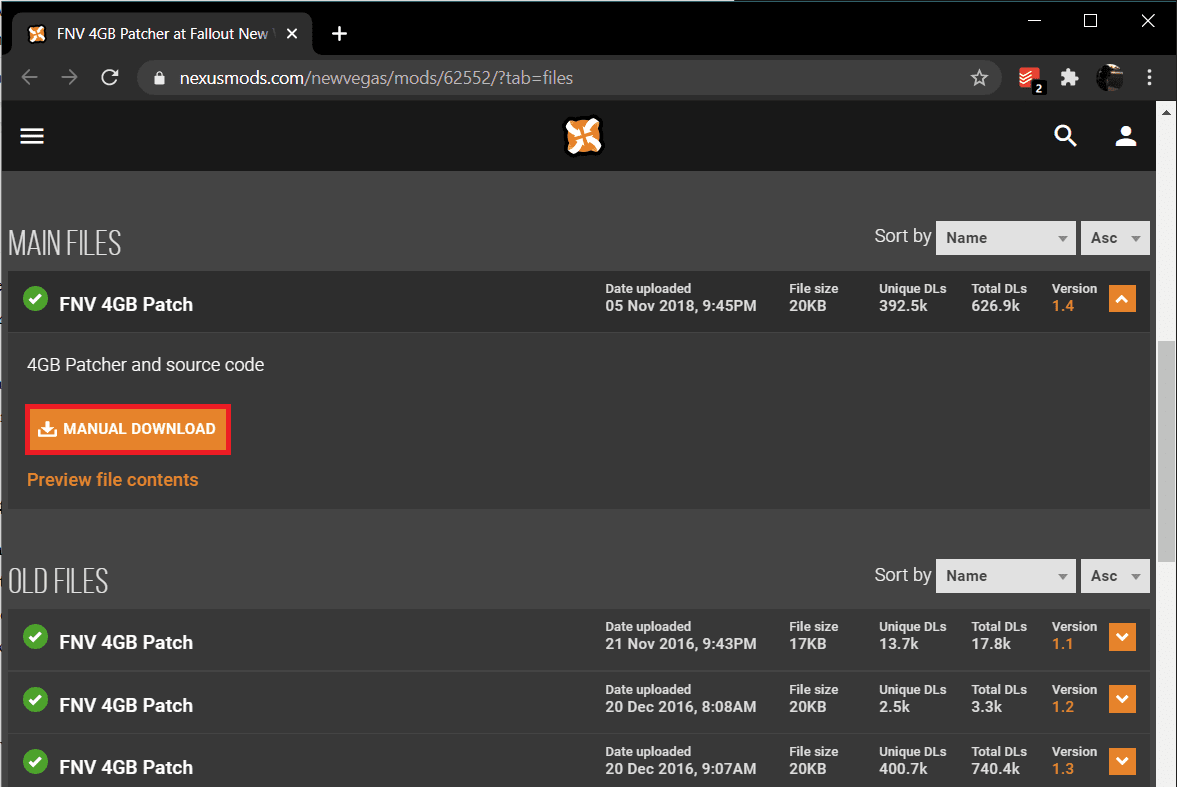The image size is (1177, 787).
Task: Open the Preview file contents link
Action: (x=113, y=480)
